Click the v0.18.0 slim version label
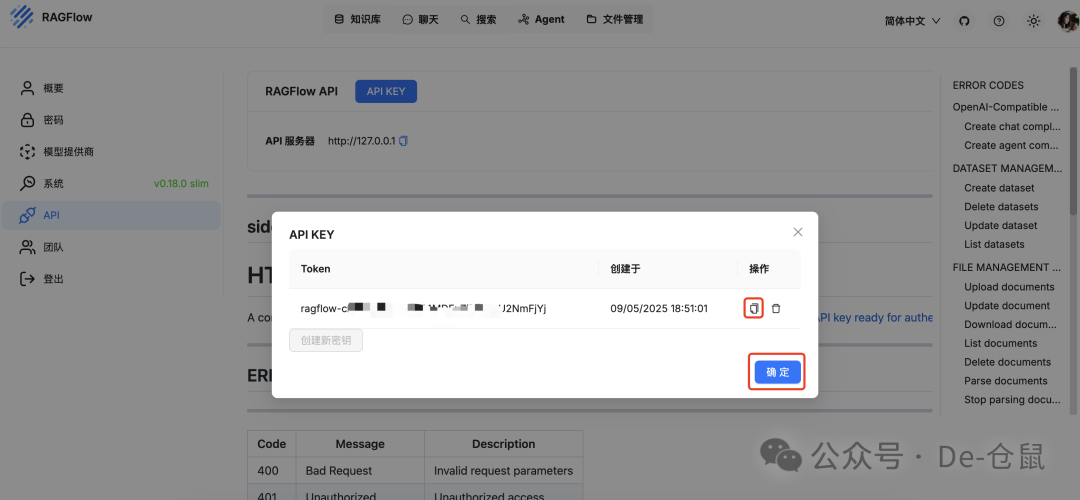The width and height of the screenshot is (1080, 500). coord(181,184)
